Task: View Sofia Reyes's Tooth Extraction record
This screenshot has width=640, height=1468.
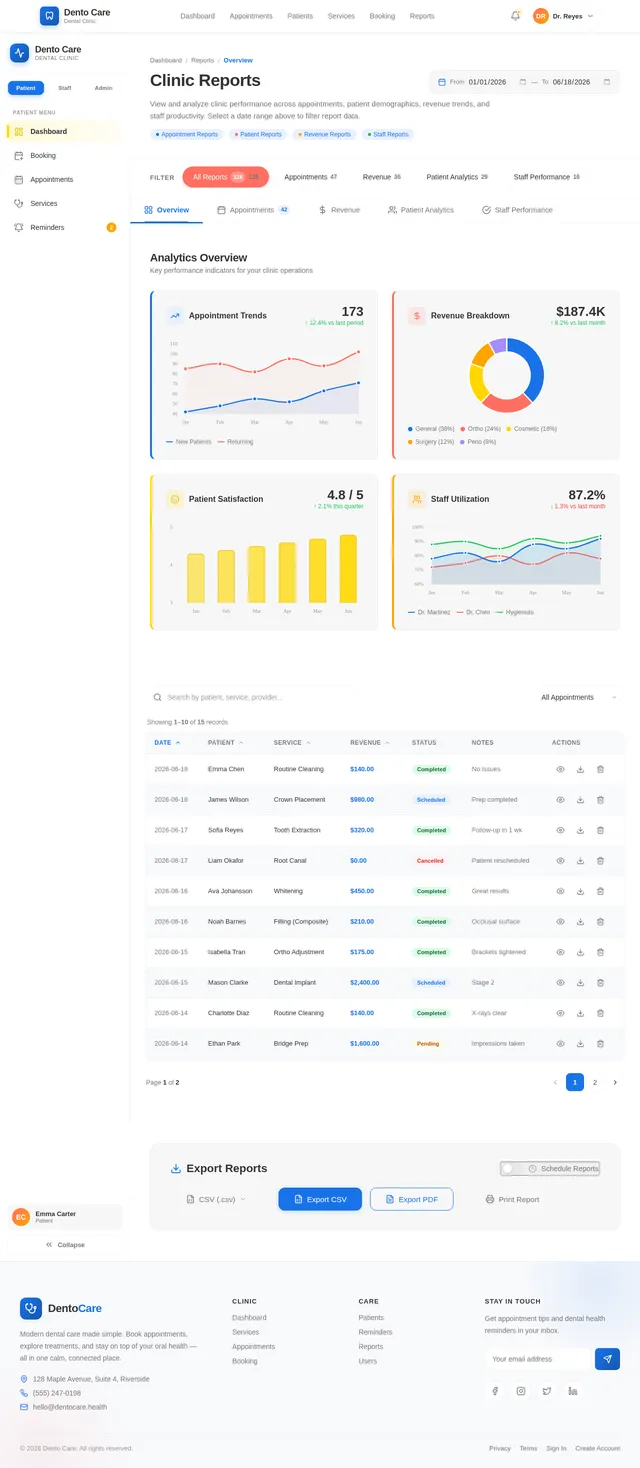Action: click(560, 830)
